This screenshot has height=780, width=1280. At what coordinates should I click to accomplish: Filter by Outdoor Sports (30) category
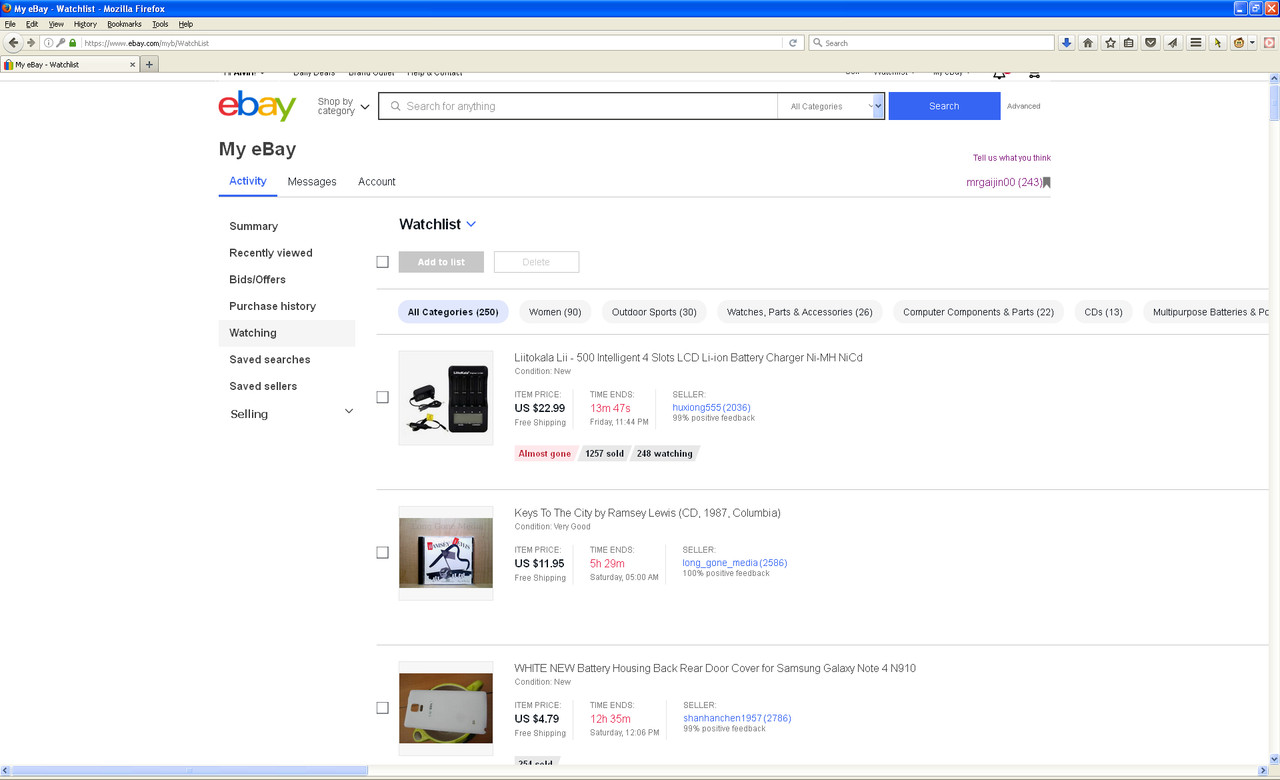coord(654,312)
